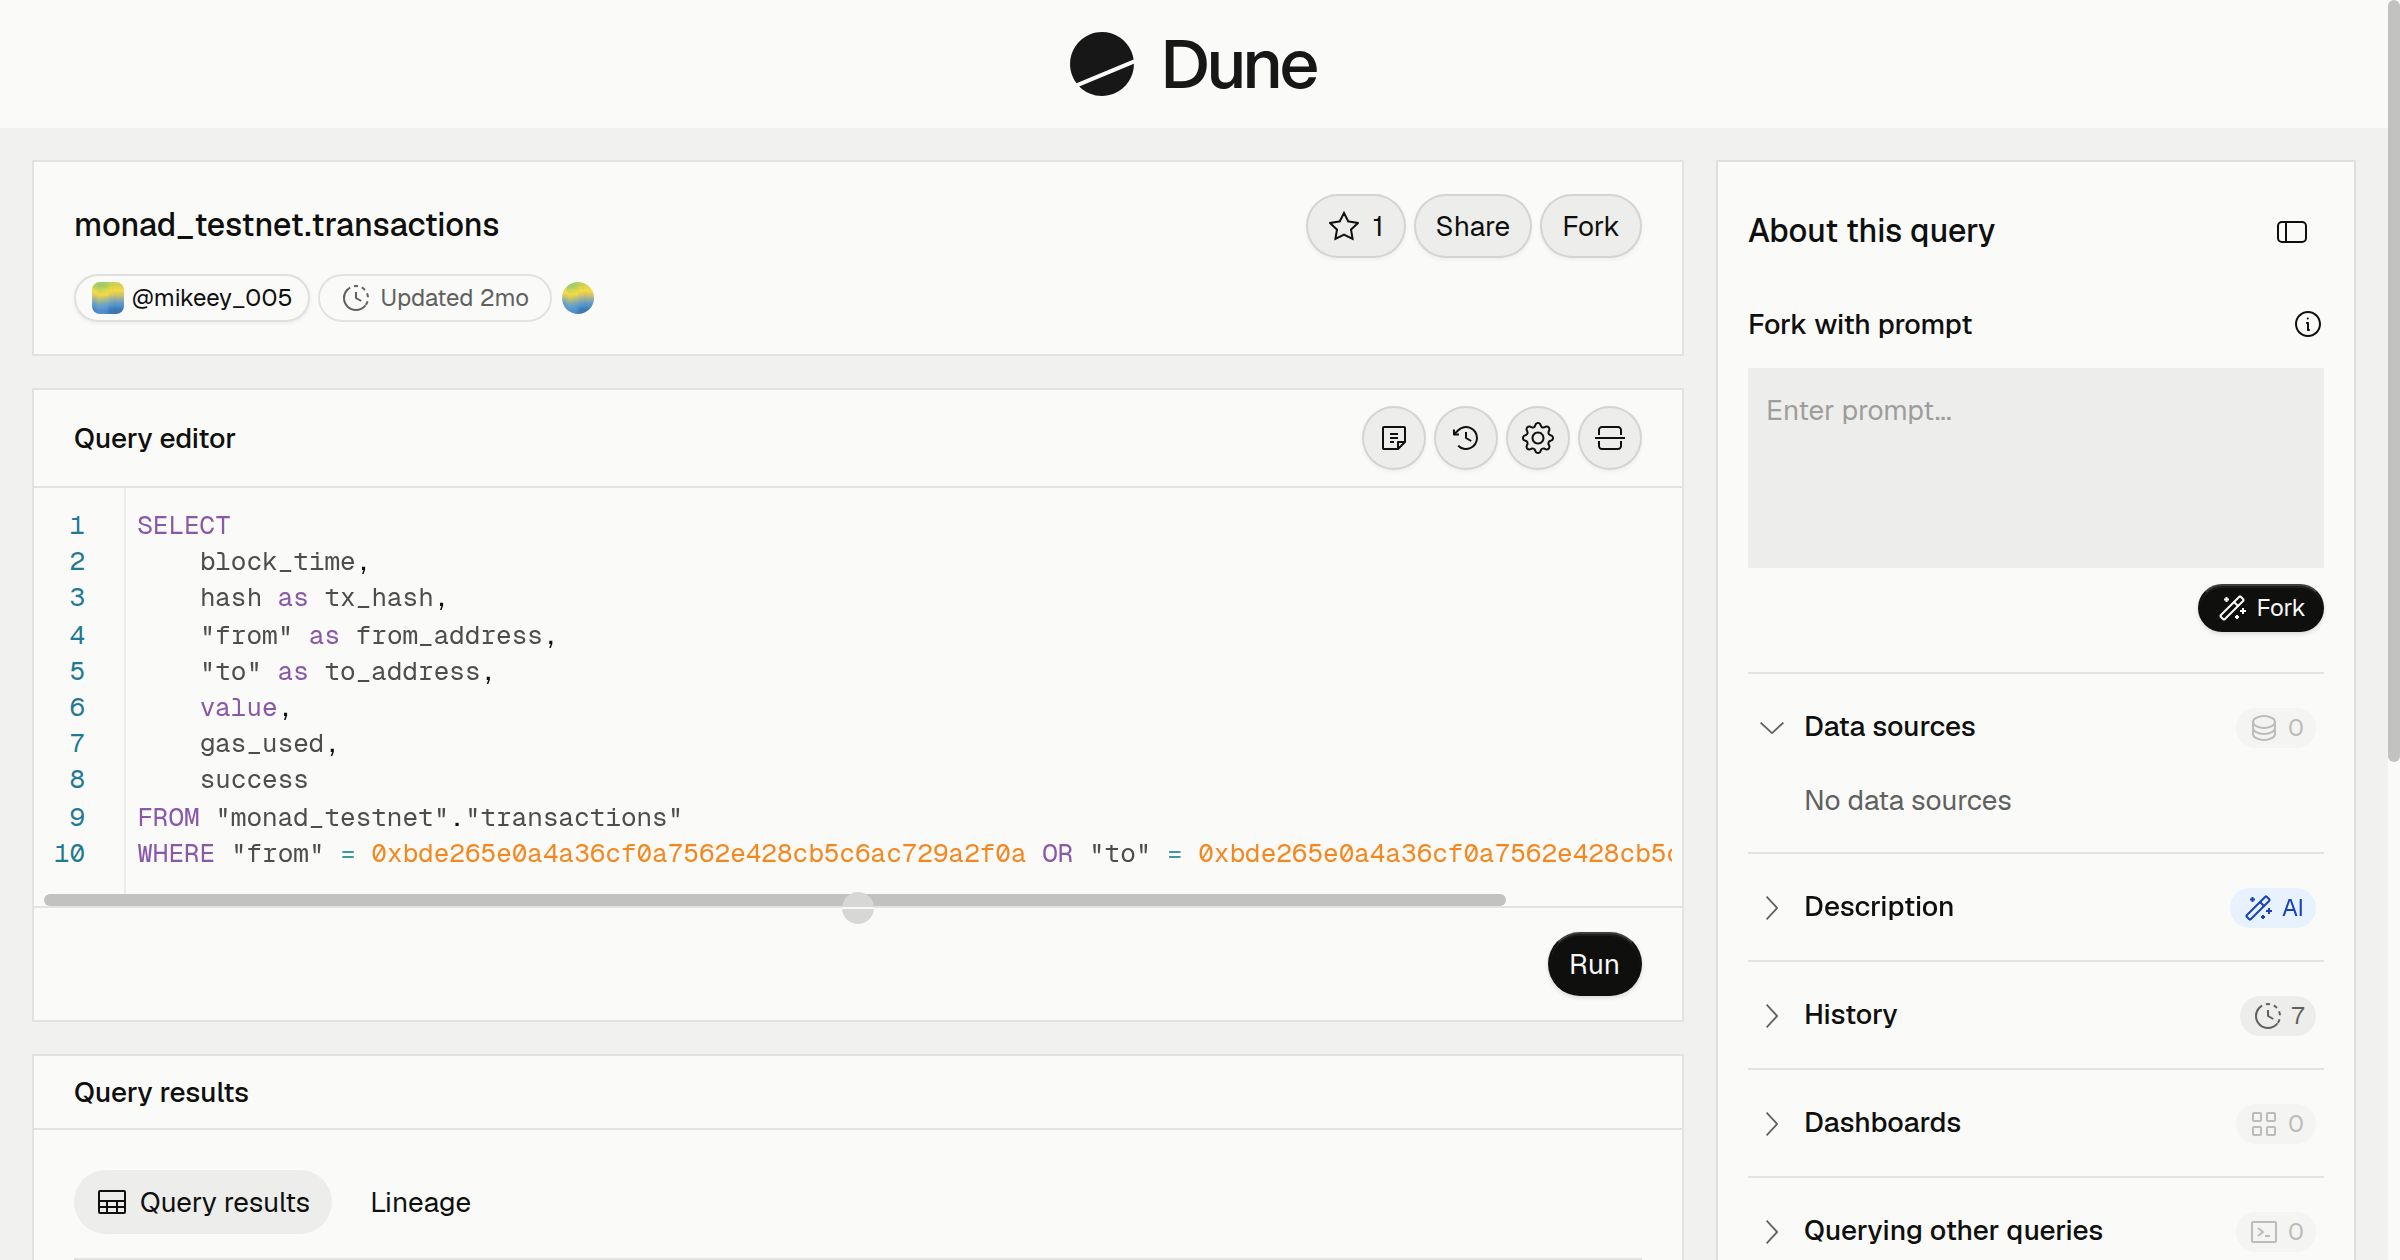Screen dimensions: 2400x1260
Task: Click the History count badge showing 7
Action: (x=2278, y=1015)
